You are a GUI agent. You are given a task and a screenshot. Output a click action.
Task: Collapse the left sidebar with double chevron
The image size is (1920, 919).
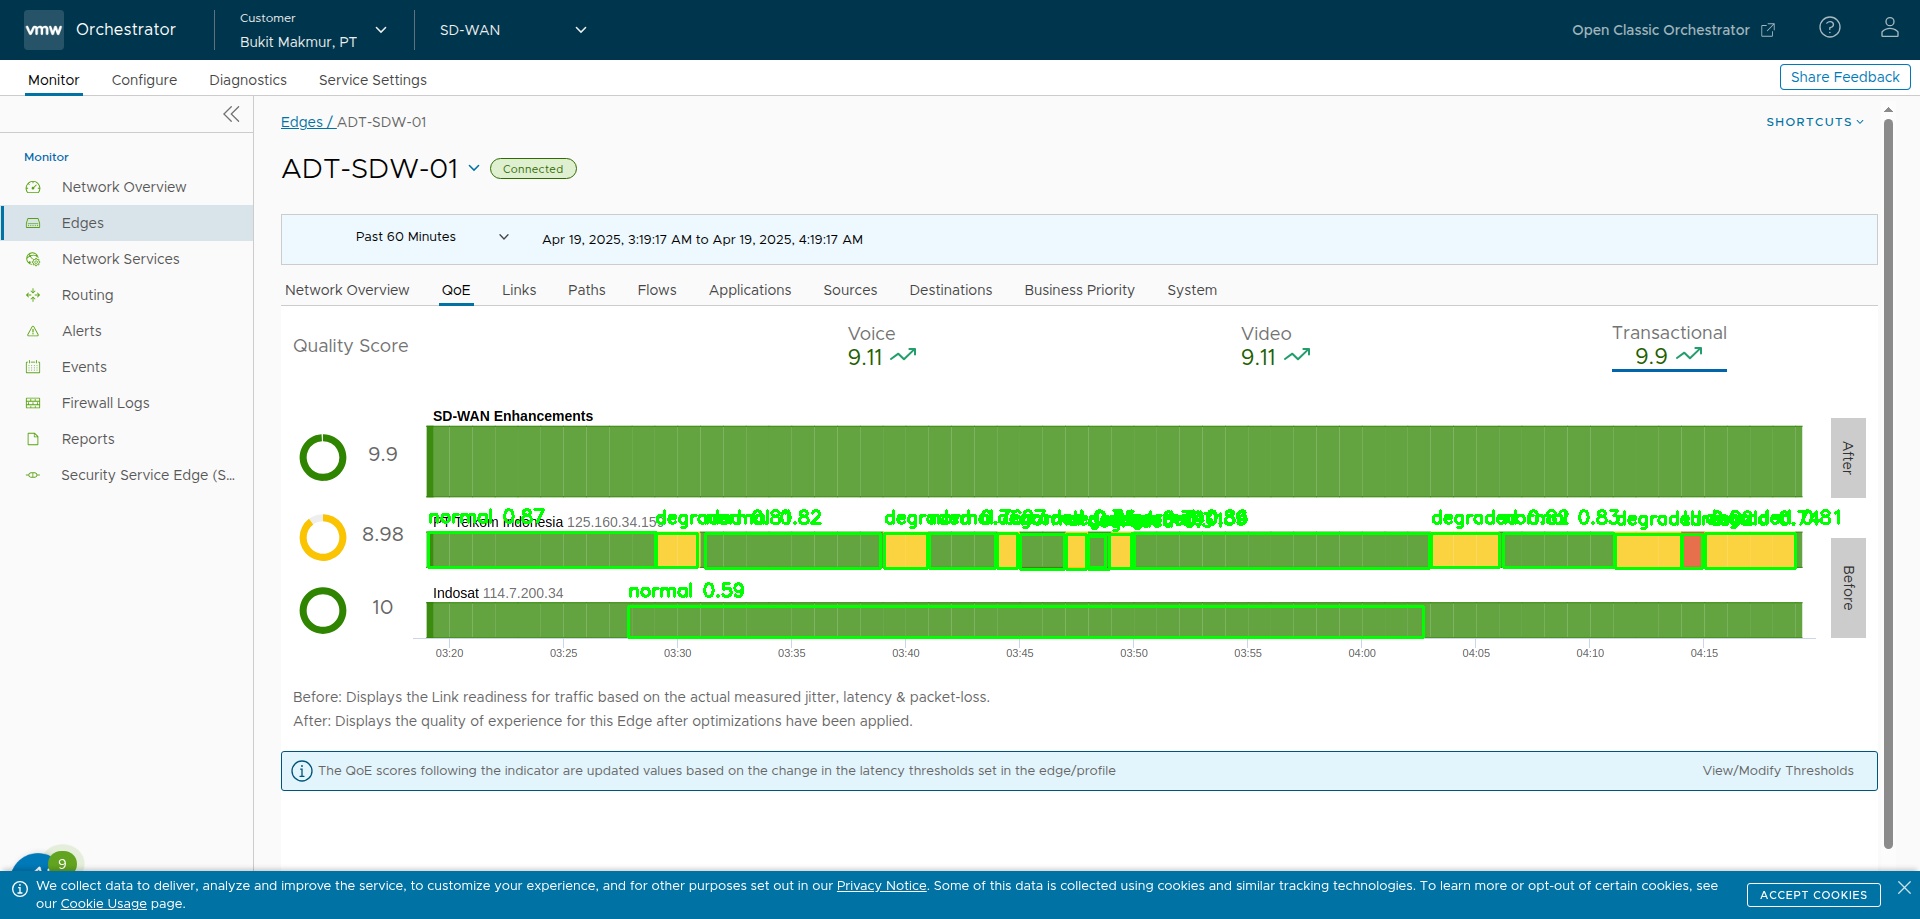(x=231, y=114)
